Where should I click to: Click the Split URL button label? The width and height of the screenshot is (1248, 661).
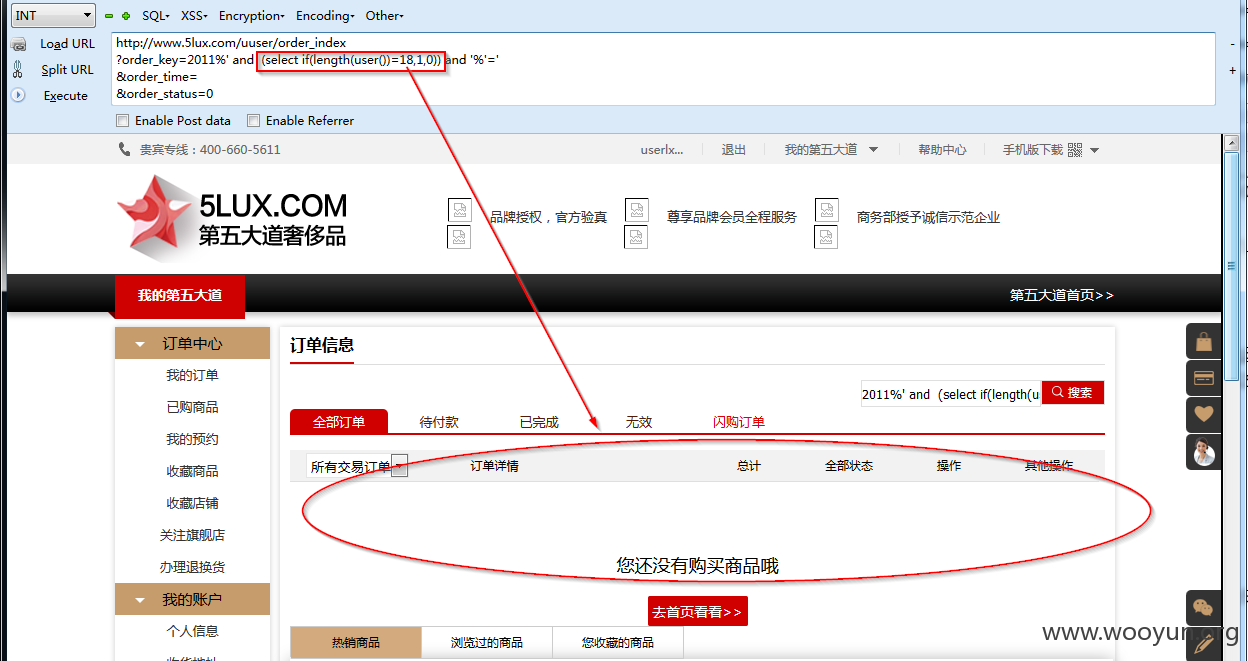pyautogui.click(x=68, y=70)
